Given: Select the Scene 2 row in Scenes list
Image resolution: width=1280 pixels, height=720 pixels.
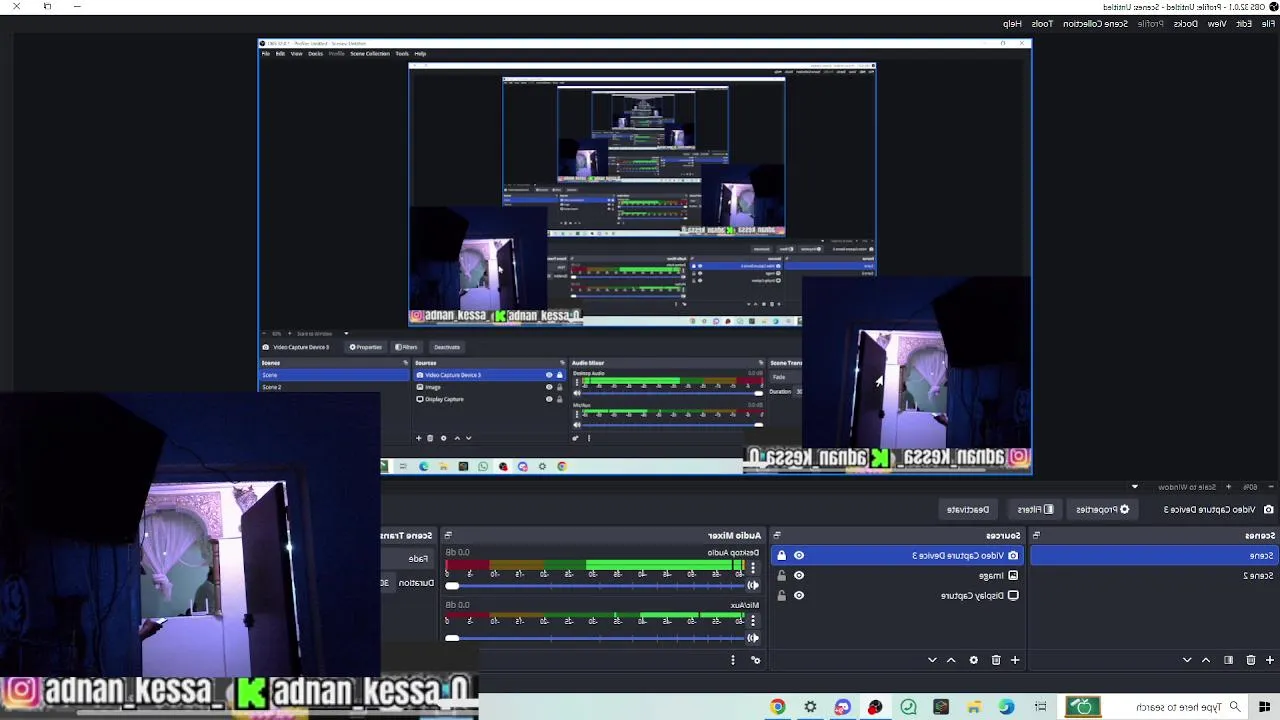Looking at the screenshot, I should coord(1155,575).
